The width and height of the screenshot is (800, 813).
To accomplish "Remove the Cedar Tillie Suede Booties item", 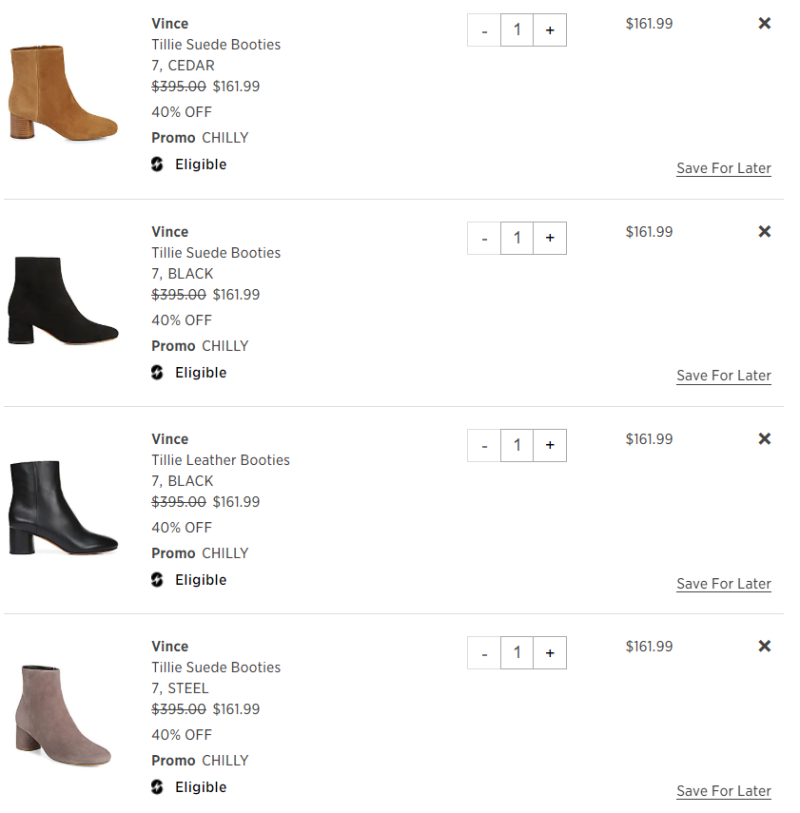I will (x=765, y=23).
